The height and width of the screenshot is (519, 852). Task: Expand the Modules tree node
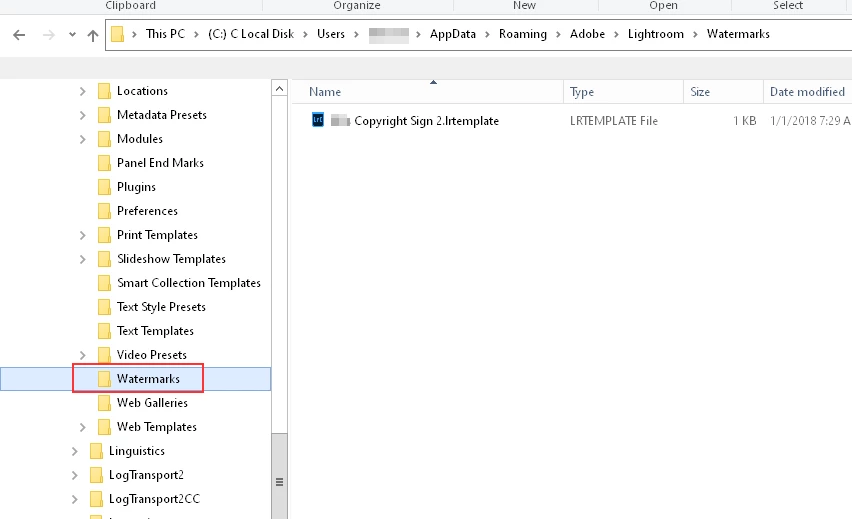(x=83, y=139)
